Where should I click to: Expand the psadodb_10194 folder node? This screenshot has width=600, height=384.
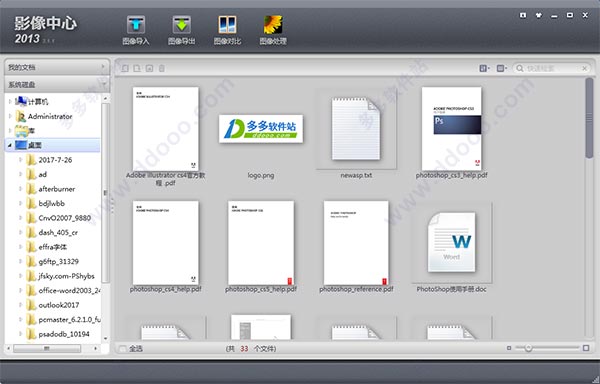tap(20, 334)
